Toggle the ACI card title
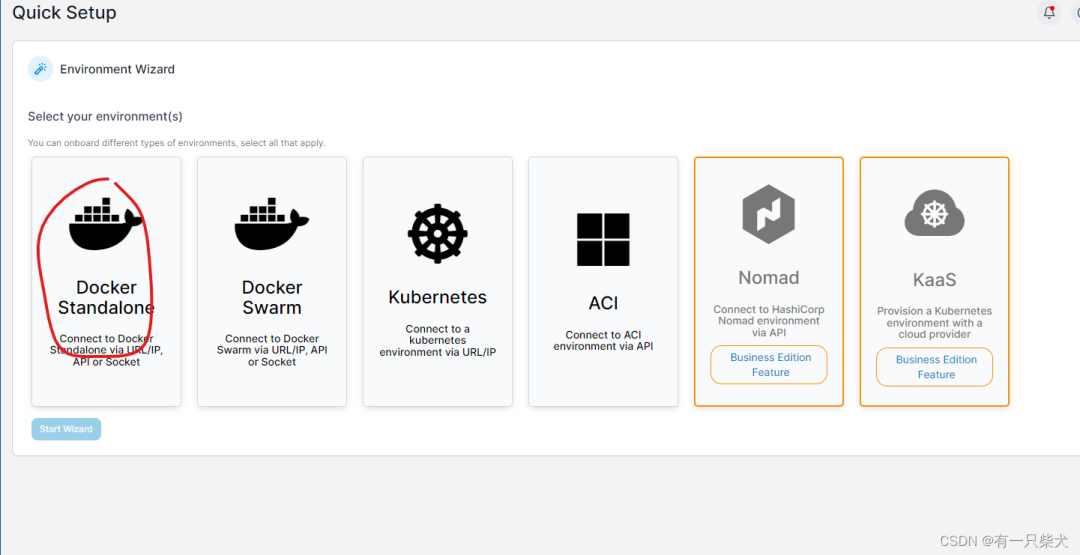 [x=603, y=304]
